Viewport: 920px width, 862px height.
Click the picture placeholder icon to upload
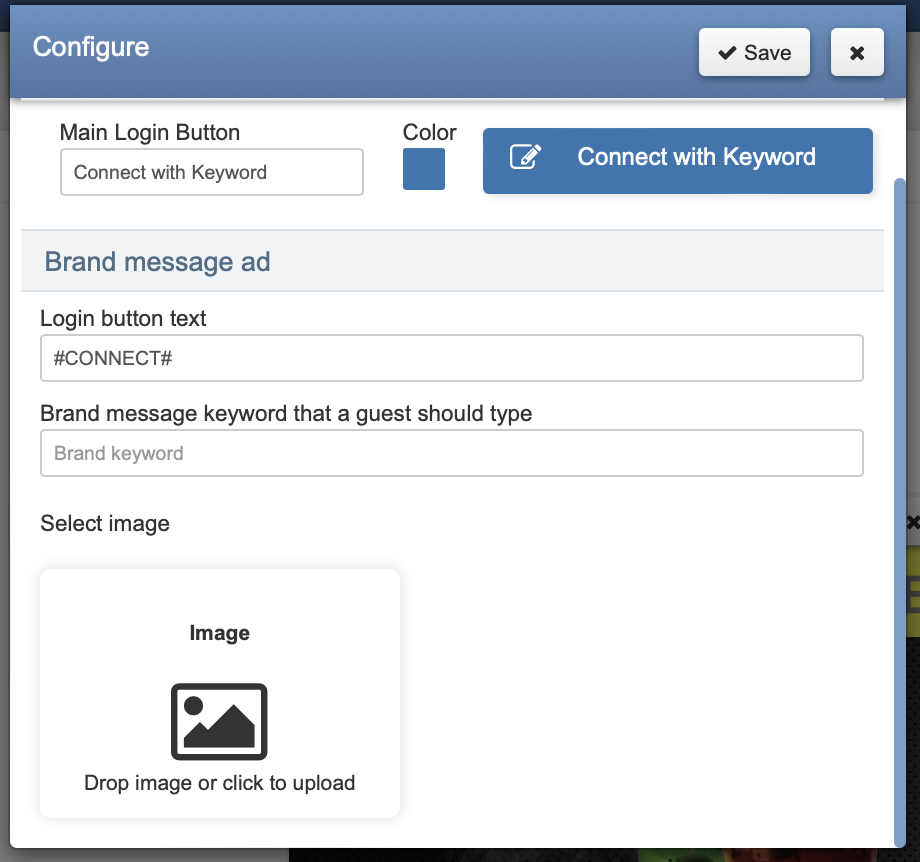(x=219, y=721)
